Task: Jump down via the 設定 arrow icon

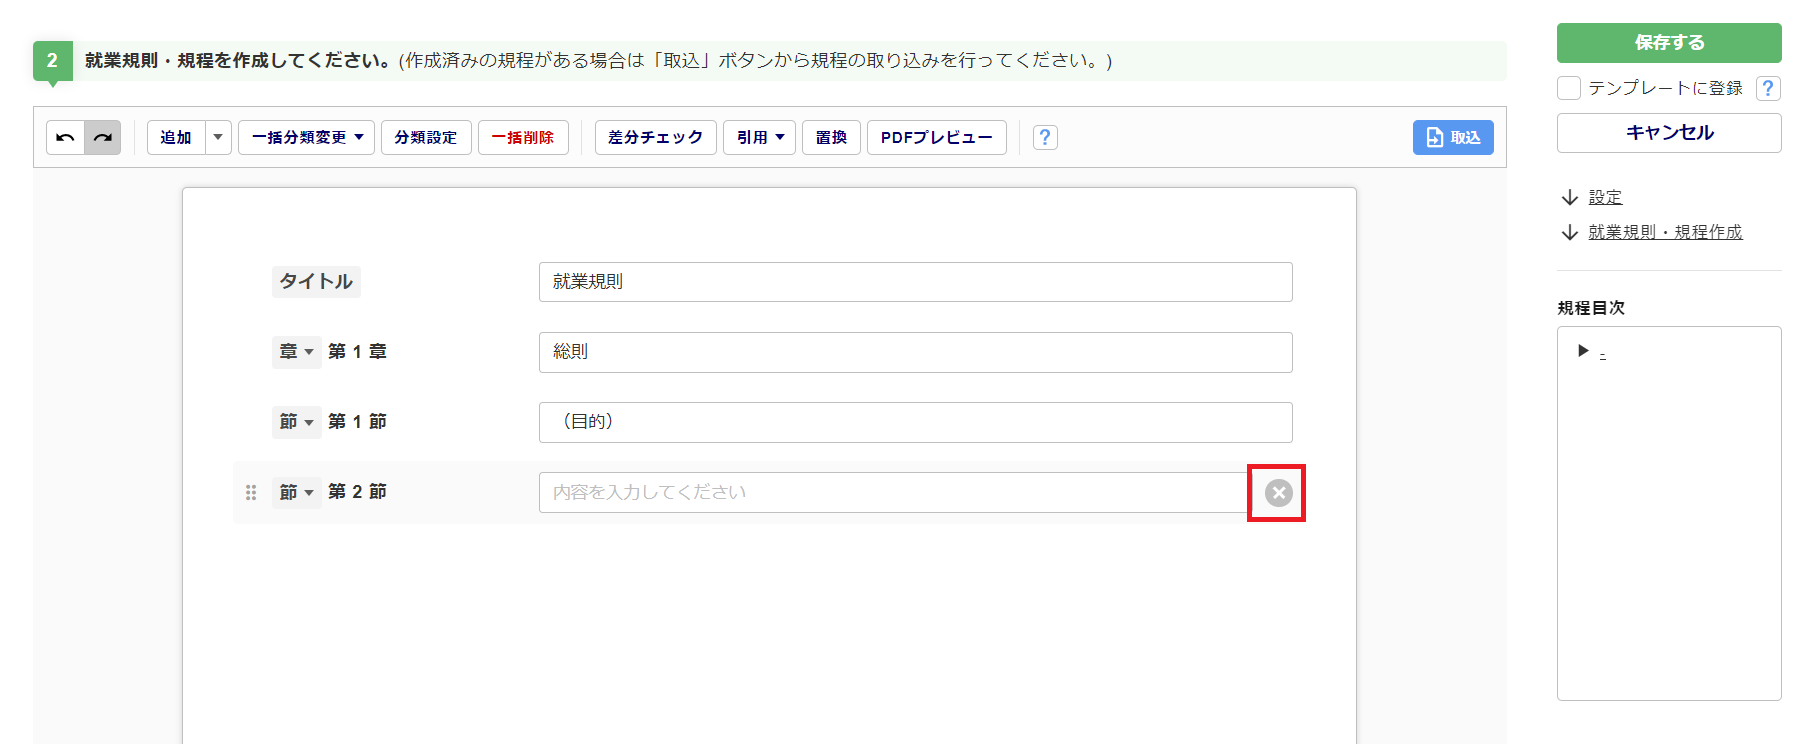Action: point(1570,198)
